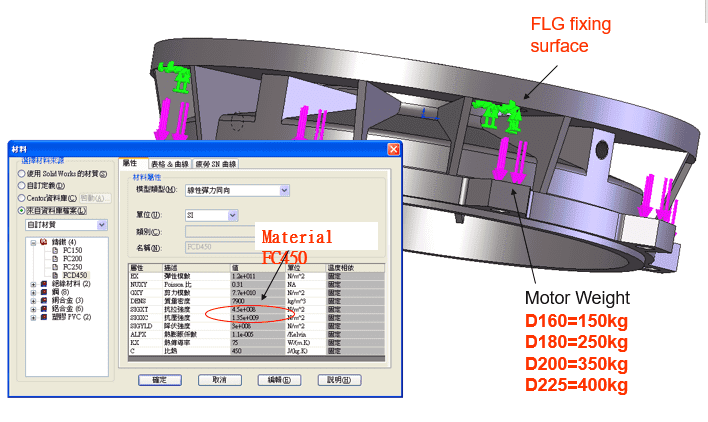Click the 鑄鐵 (4) category library icon
This screenshot has width=708, height=422.
[x=44, y=242]
